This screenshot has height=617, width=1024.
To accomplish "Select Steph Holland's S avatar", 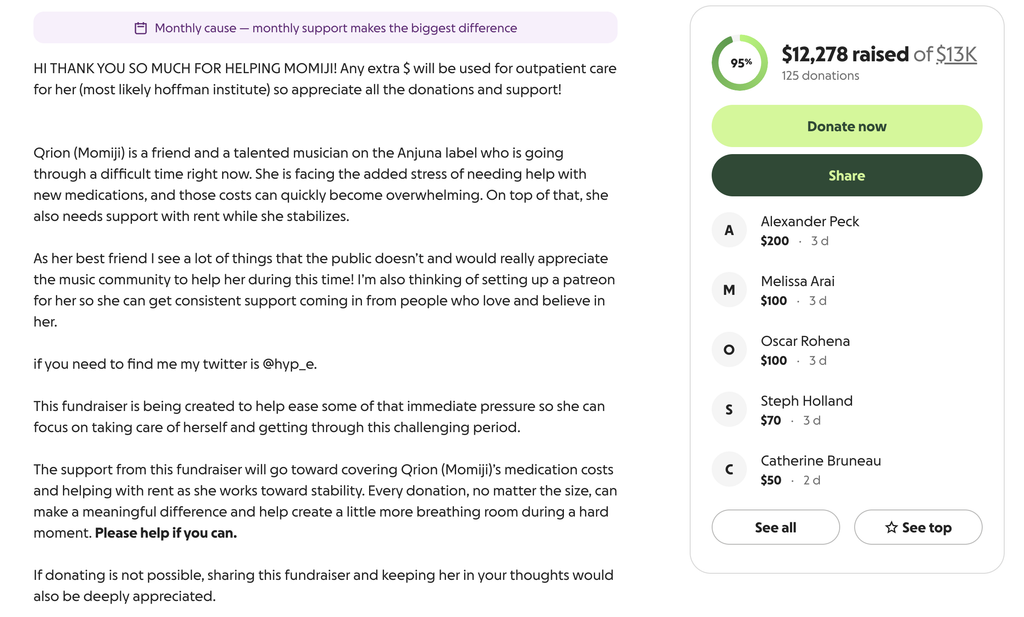I will point(729,409).
